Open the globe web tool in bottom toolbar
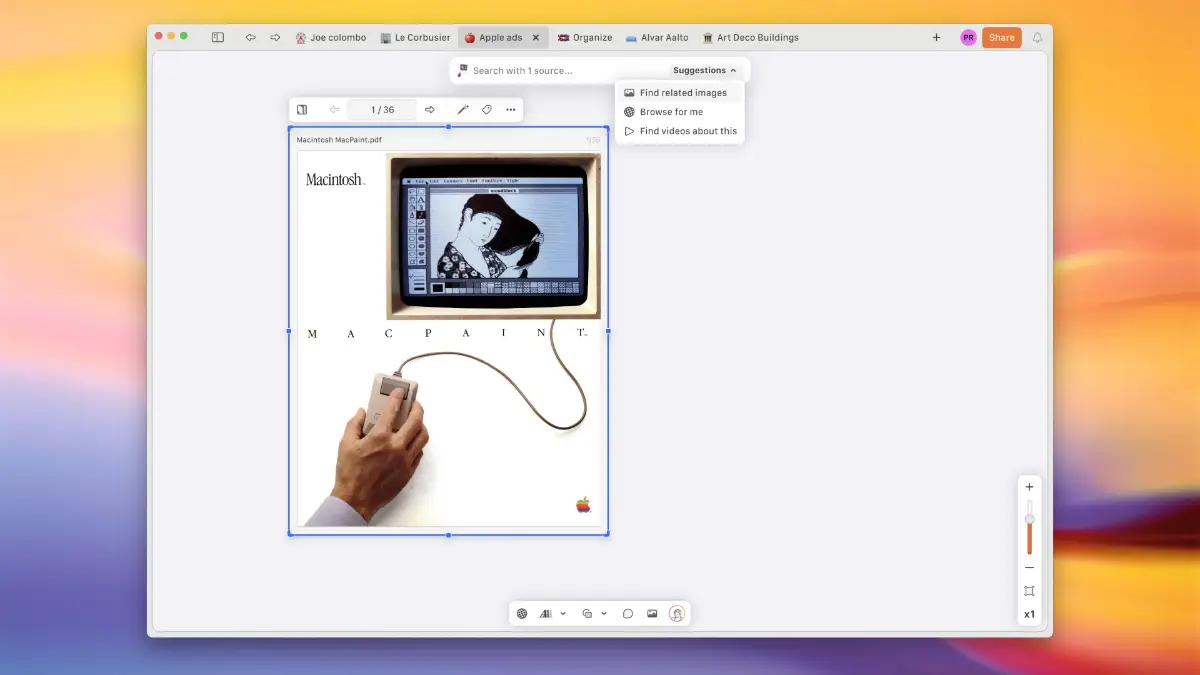 (522, 614)
